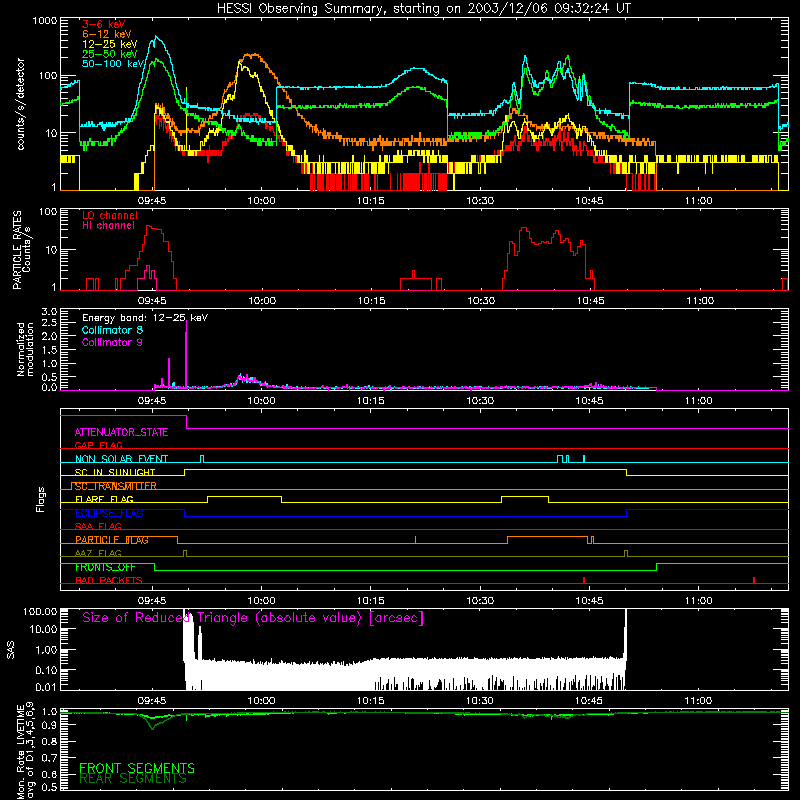
Task: Click the 2.5 value on the modulation axis
Action: (x=49, y=323)
